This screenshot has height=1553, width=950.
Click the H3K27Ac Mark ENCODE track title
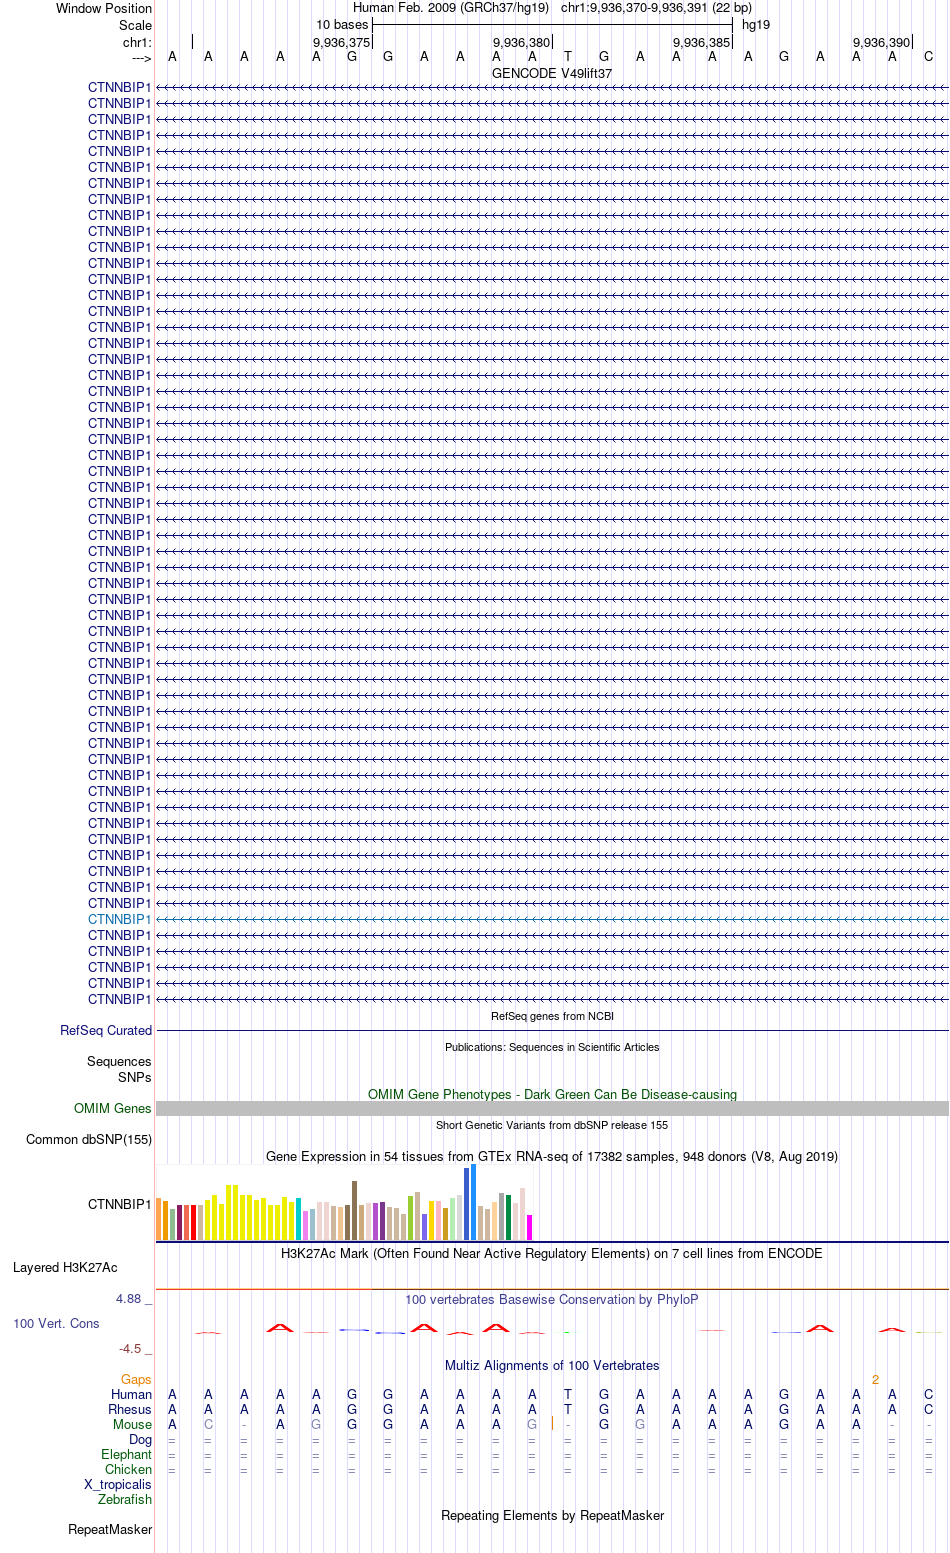(x=552, y=1253)
